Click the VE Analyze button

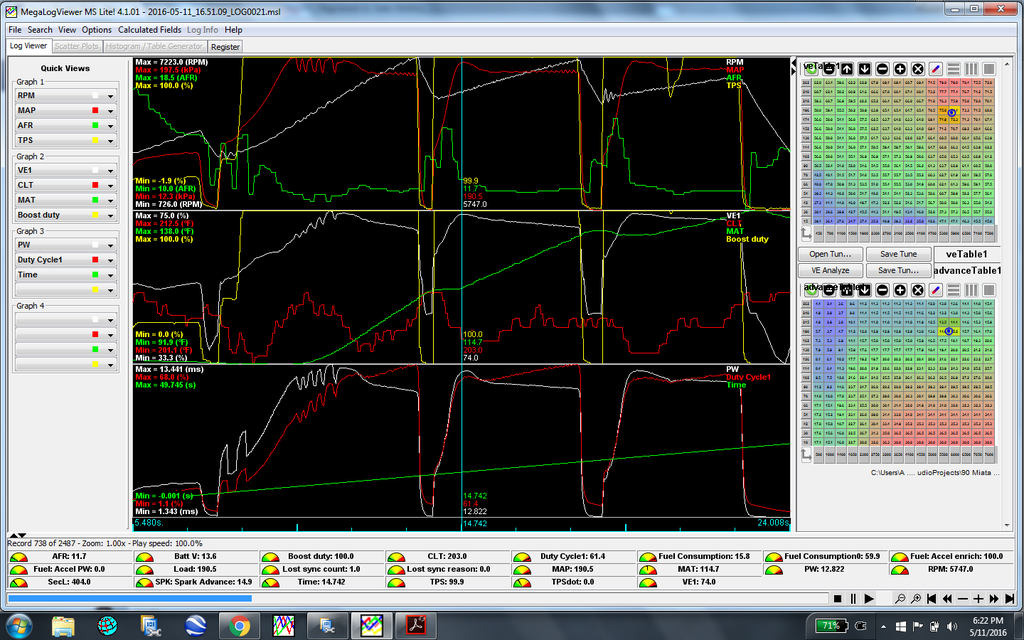(830, 270)
